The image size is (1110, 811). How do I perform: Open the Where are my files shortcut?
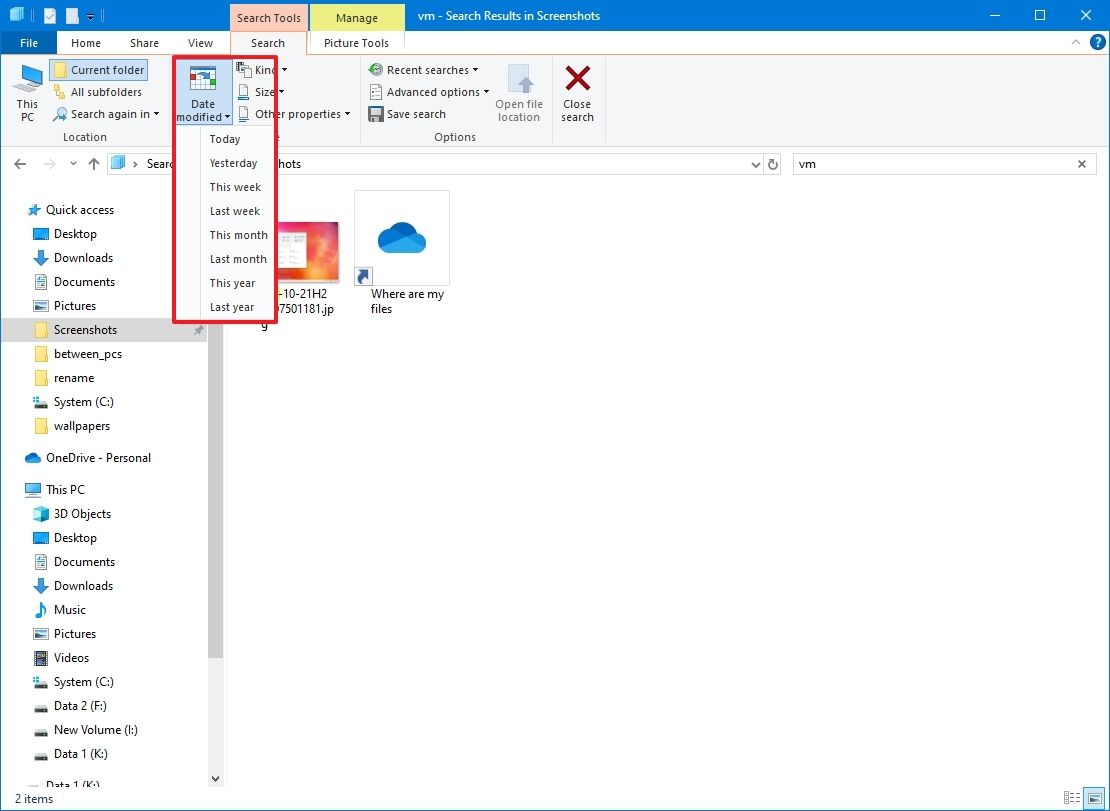point(401,238)
